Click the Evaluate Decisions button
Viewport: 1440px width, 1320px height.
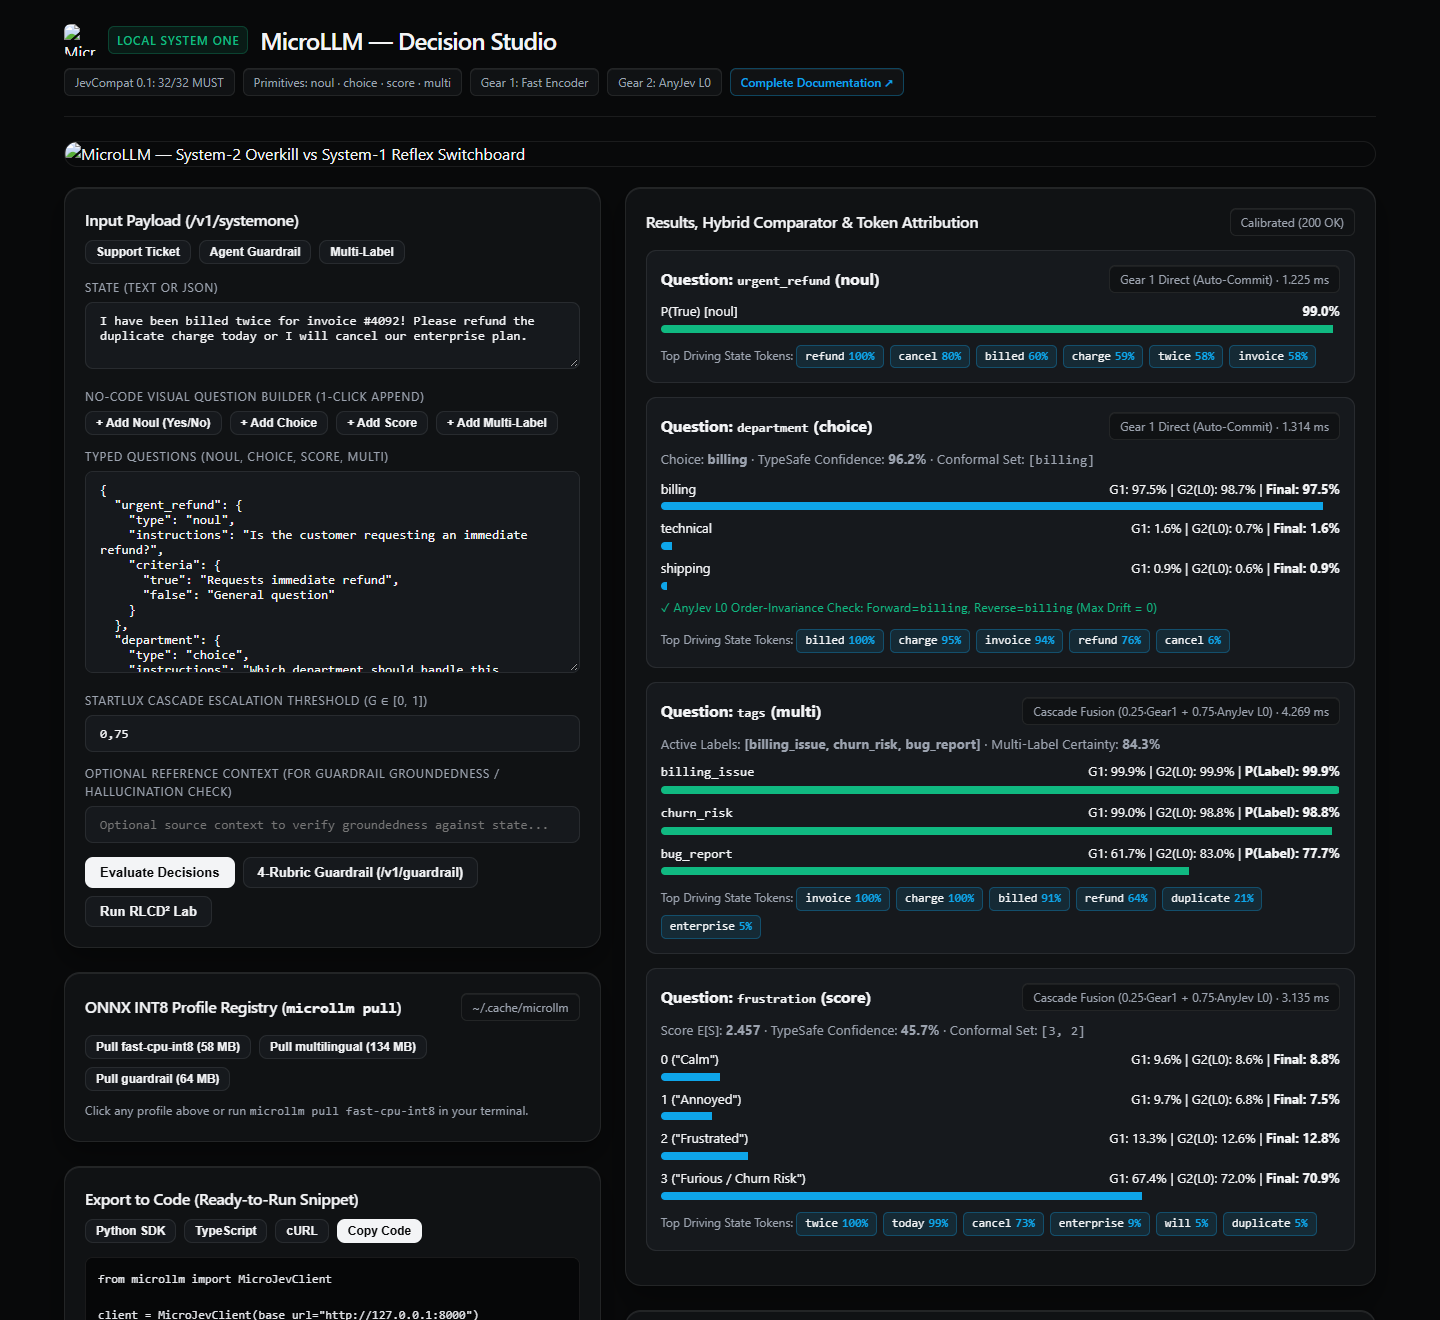point(160,872)
